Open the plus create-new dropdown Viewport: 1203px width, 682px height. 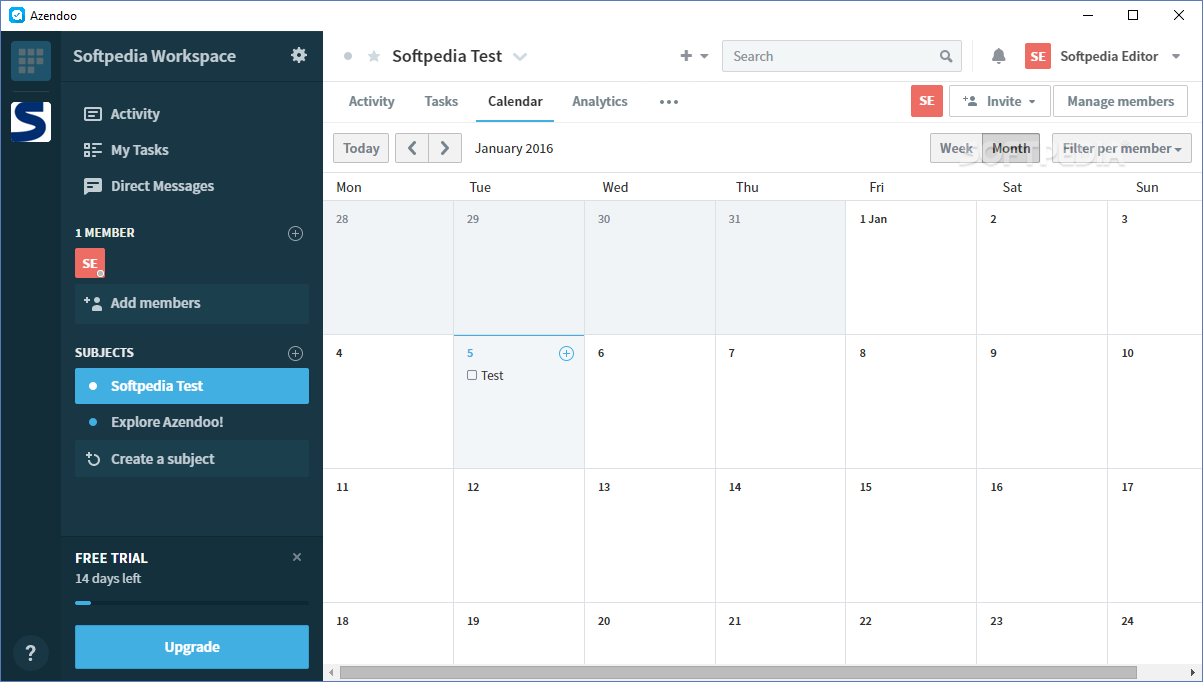coord(694,56)
